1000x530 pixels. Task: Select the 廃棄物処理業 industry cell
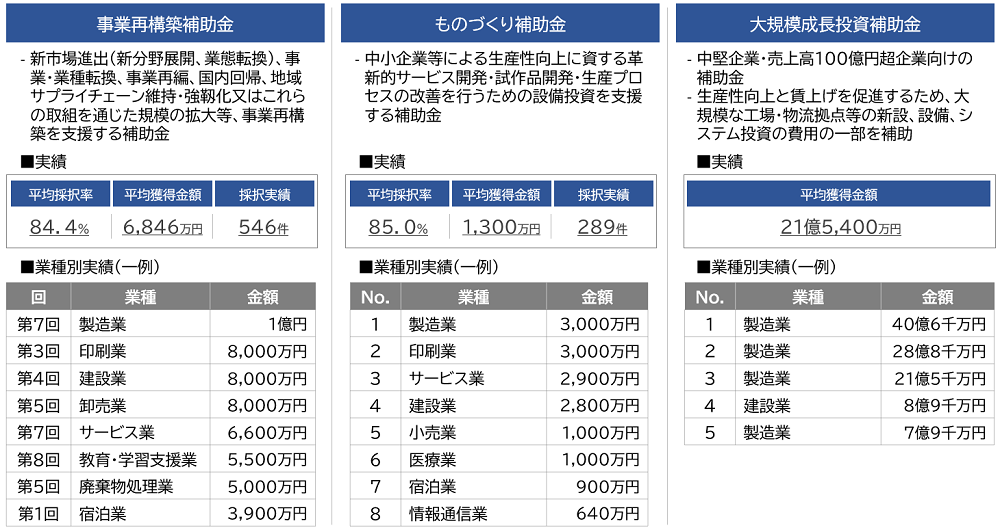pyautogui.click(x=140, y=487)
